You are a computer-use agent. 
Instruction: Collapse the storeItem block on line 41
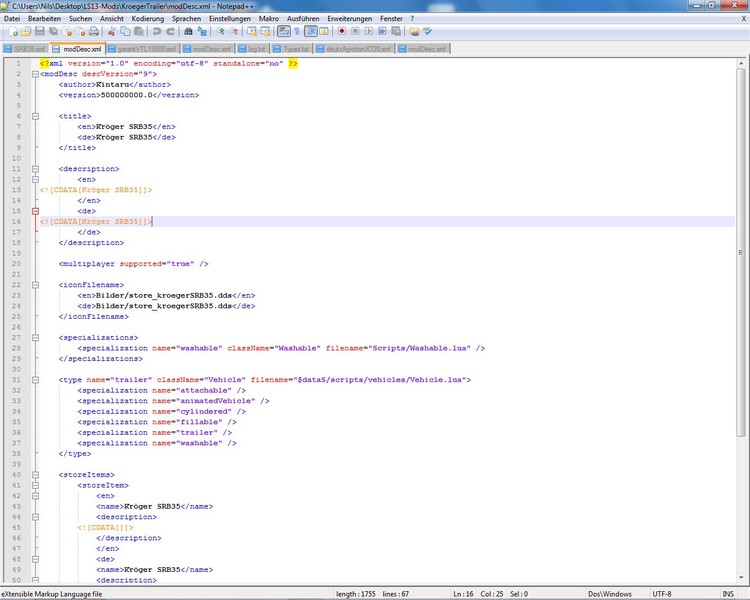tap(35, 486)
